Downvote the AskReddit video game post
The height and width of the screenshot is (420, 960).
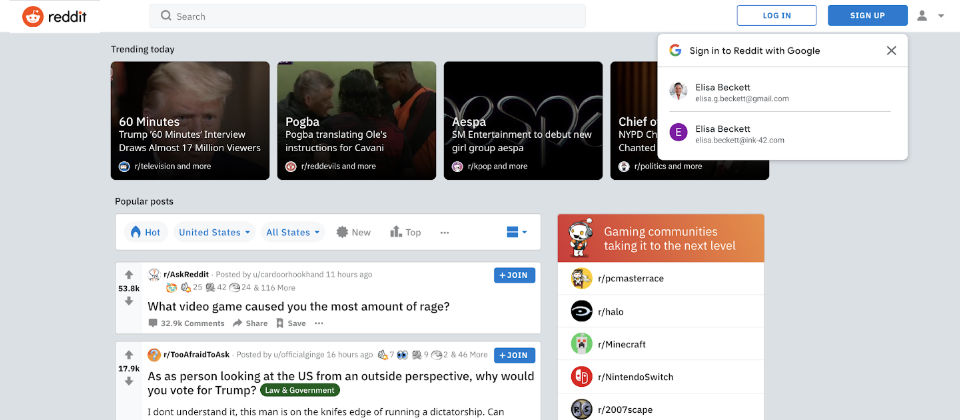coord(129,301)
